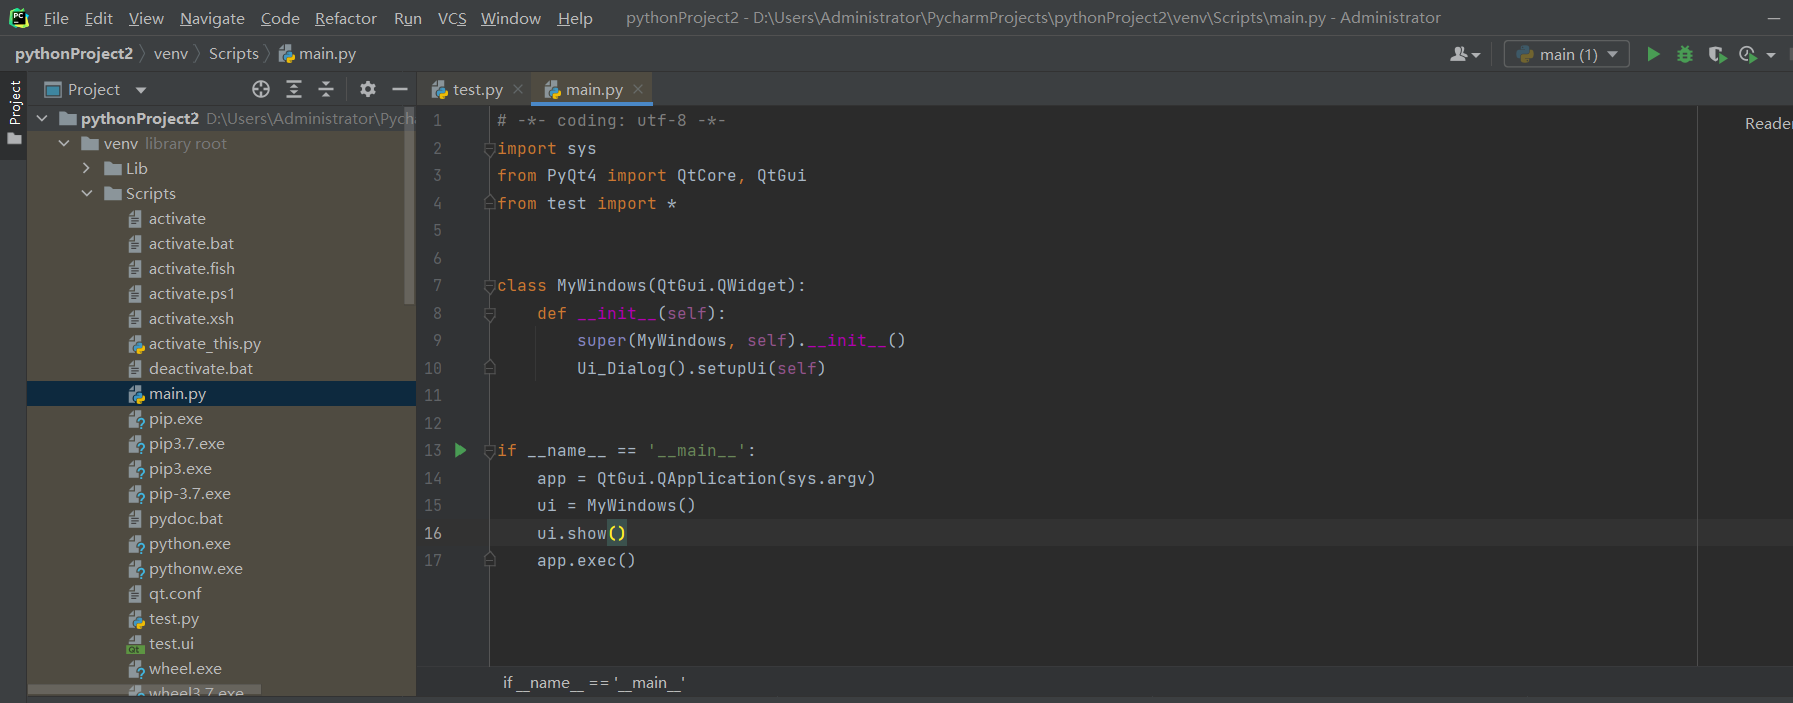1793x703 pixels.
Task: Click the Run main green play button
Action: tap(1653, 54)
